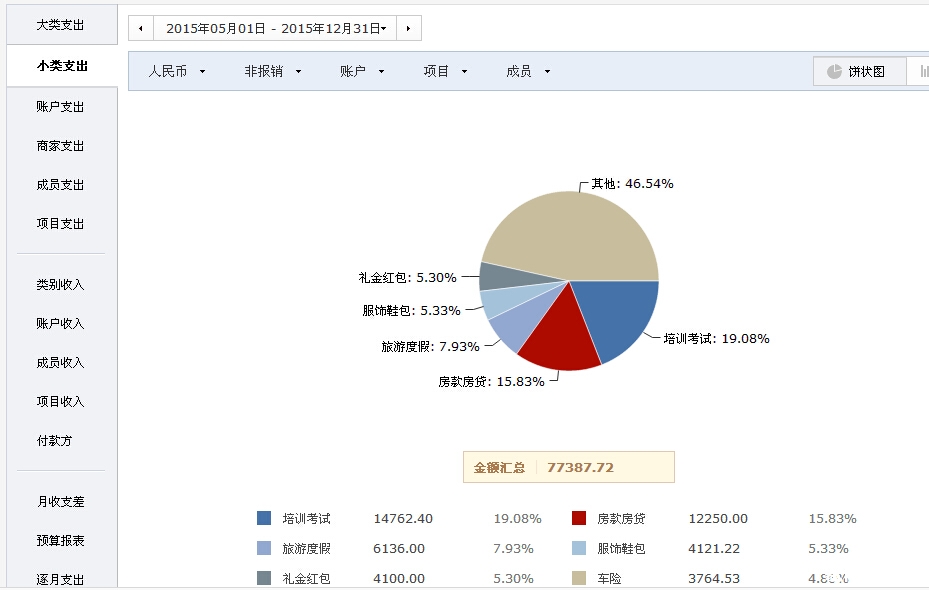
Task: Open 月收支差 report
Action: tap(60, 502)
